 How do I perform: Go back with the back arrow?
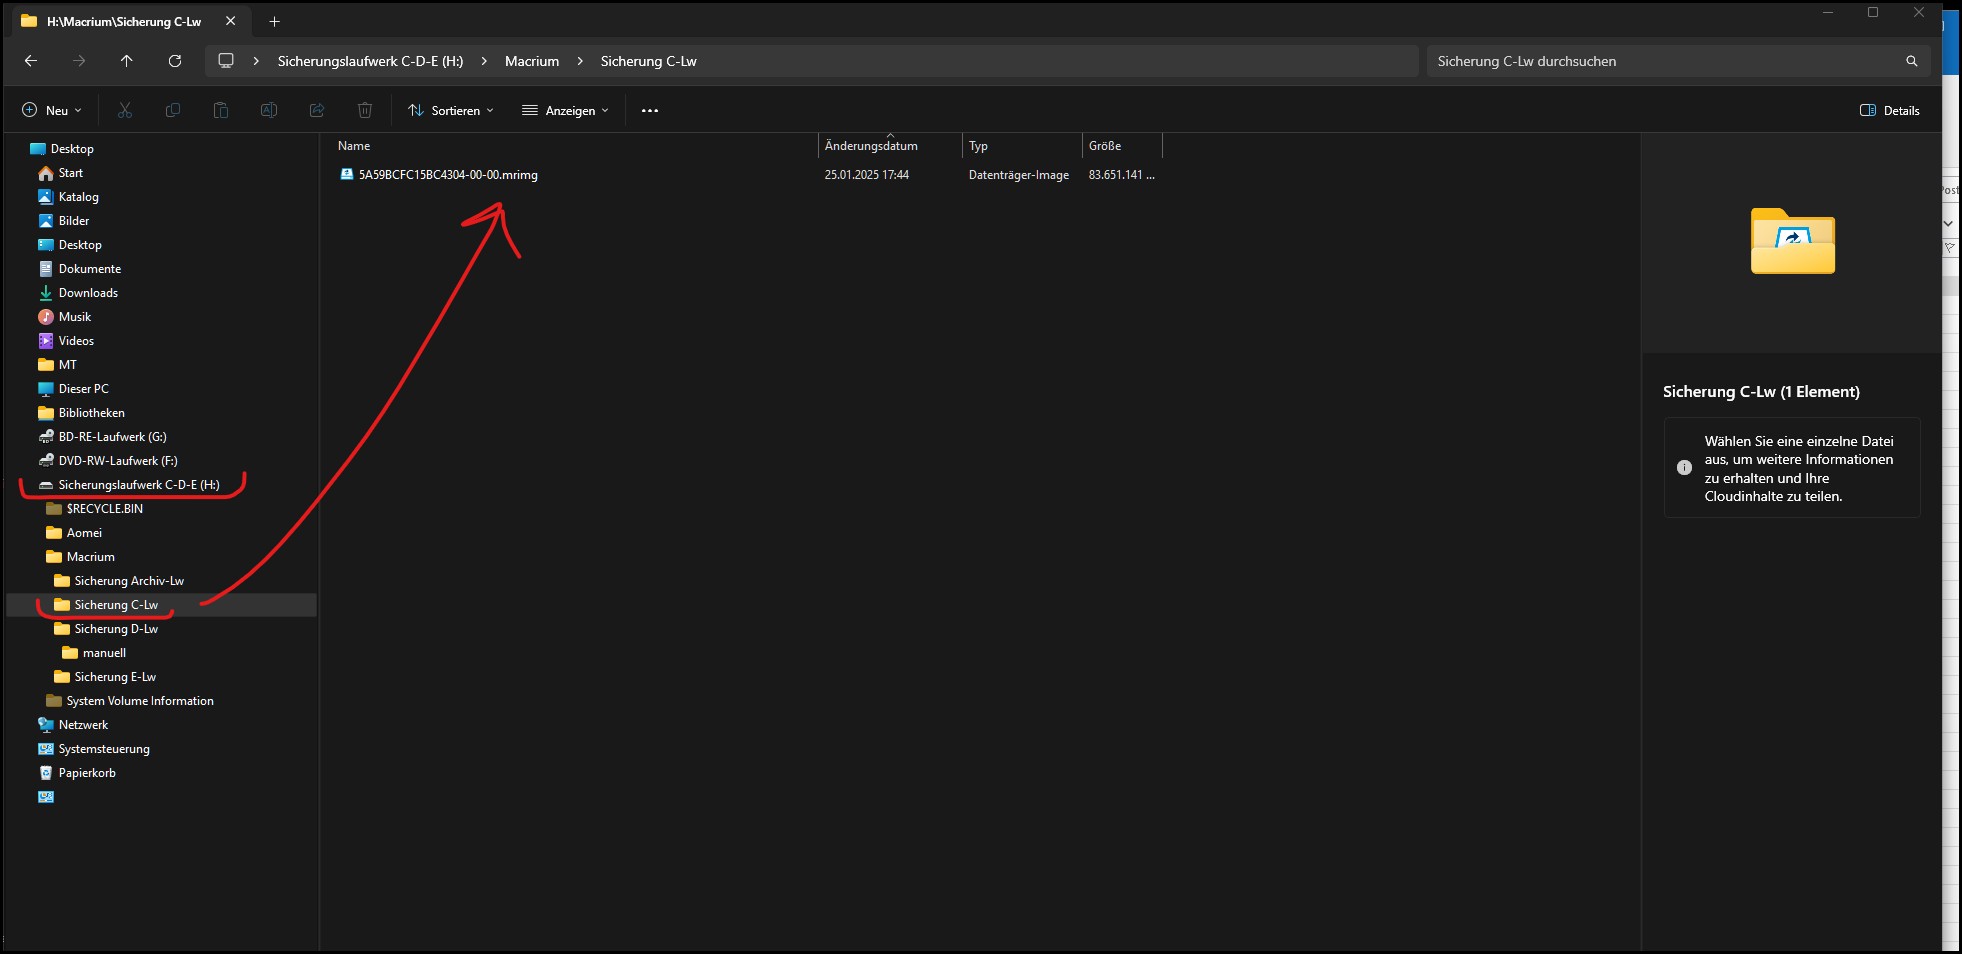[31, 61]
